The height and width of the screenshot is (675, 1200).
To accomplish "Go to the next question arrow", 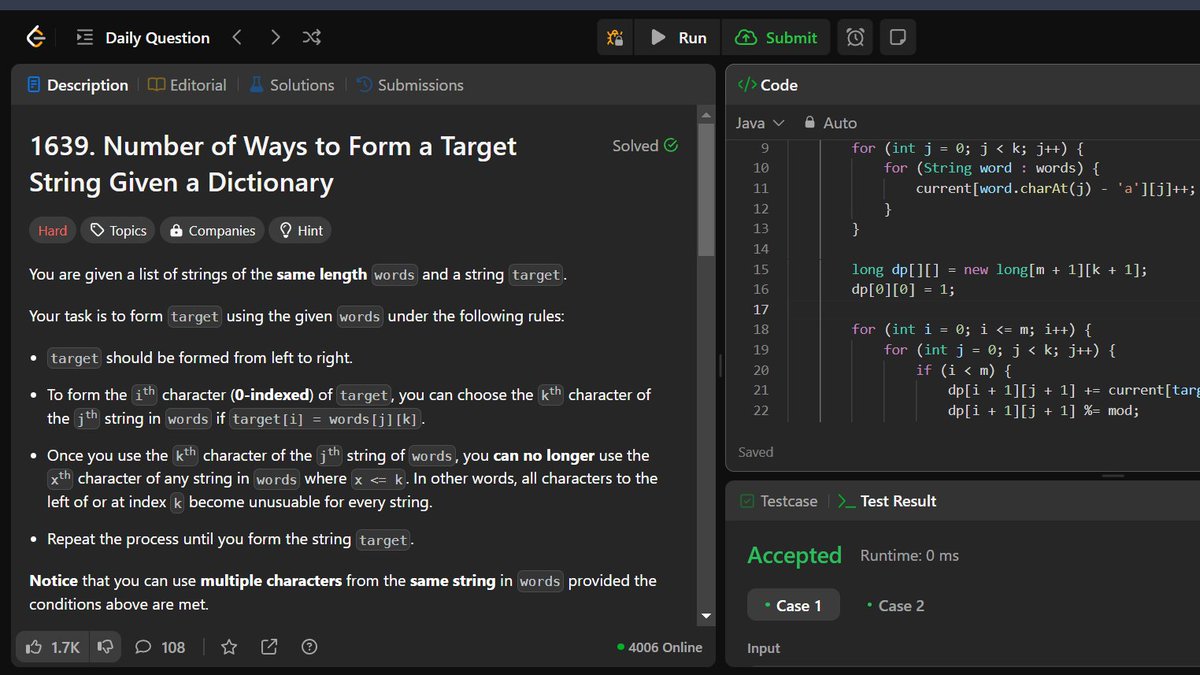I will pos(275,38).
